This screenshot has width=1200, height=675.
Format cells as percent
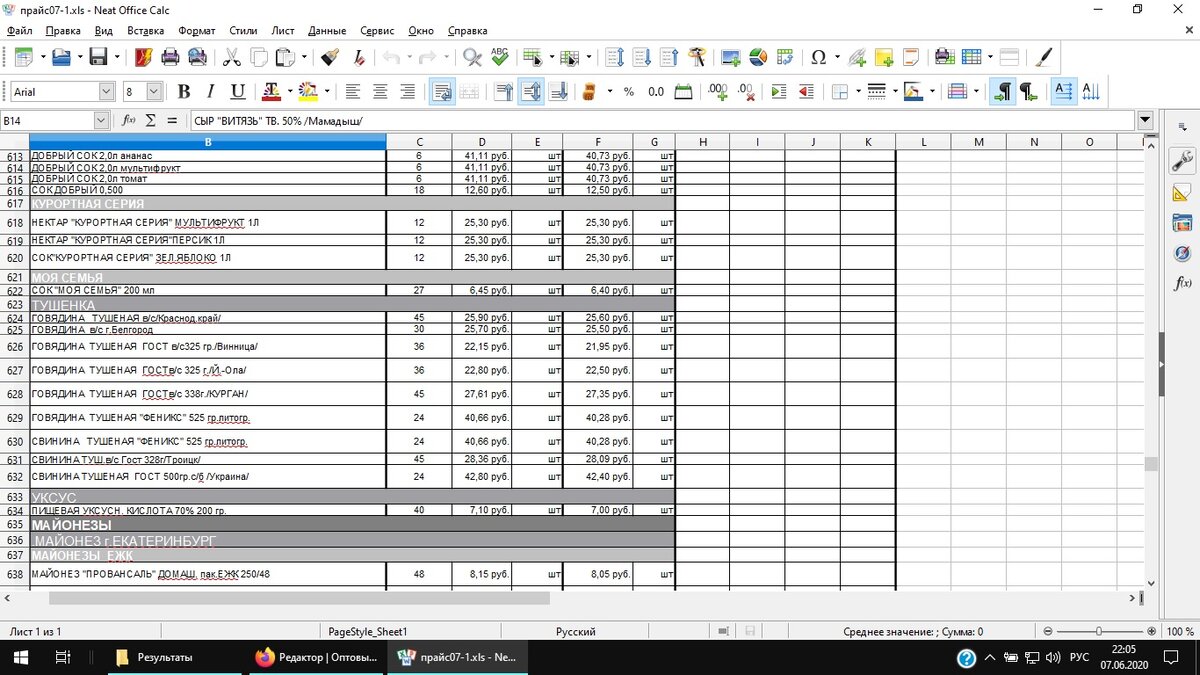click(628, 92)
